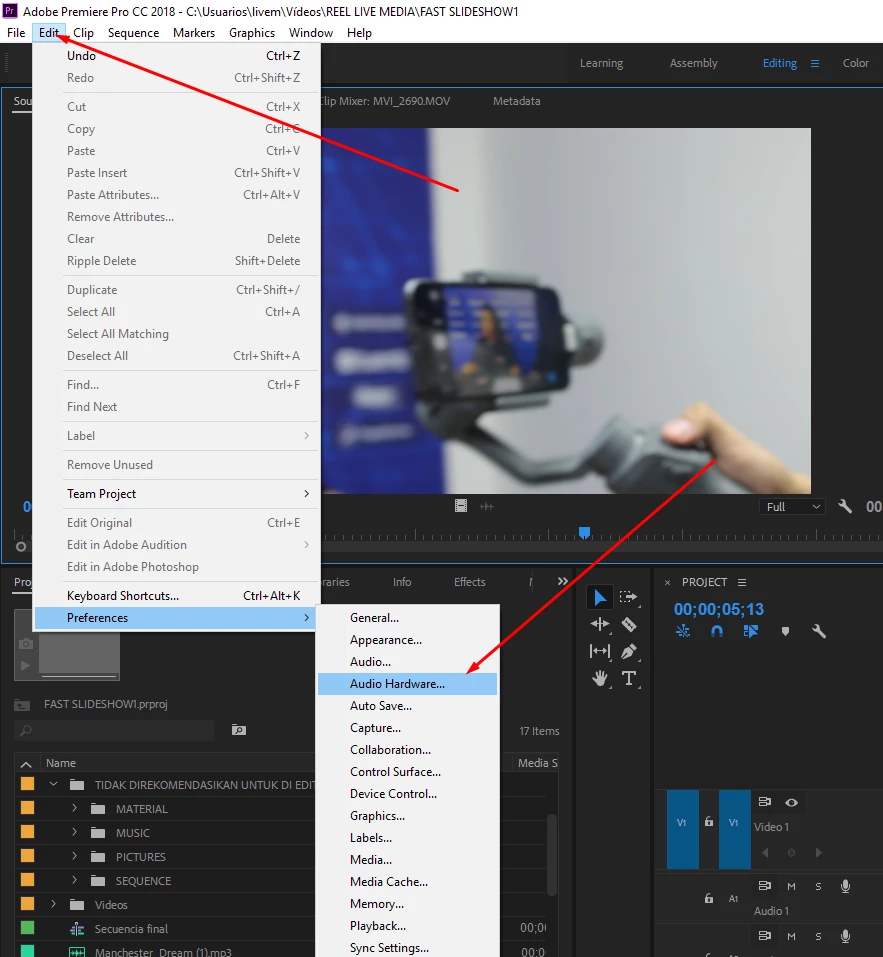Click green label swatch of Secuencia final
This screenshot has height=957, width=883.
coord(27,928)
